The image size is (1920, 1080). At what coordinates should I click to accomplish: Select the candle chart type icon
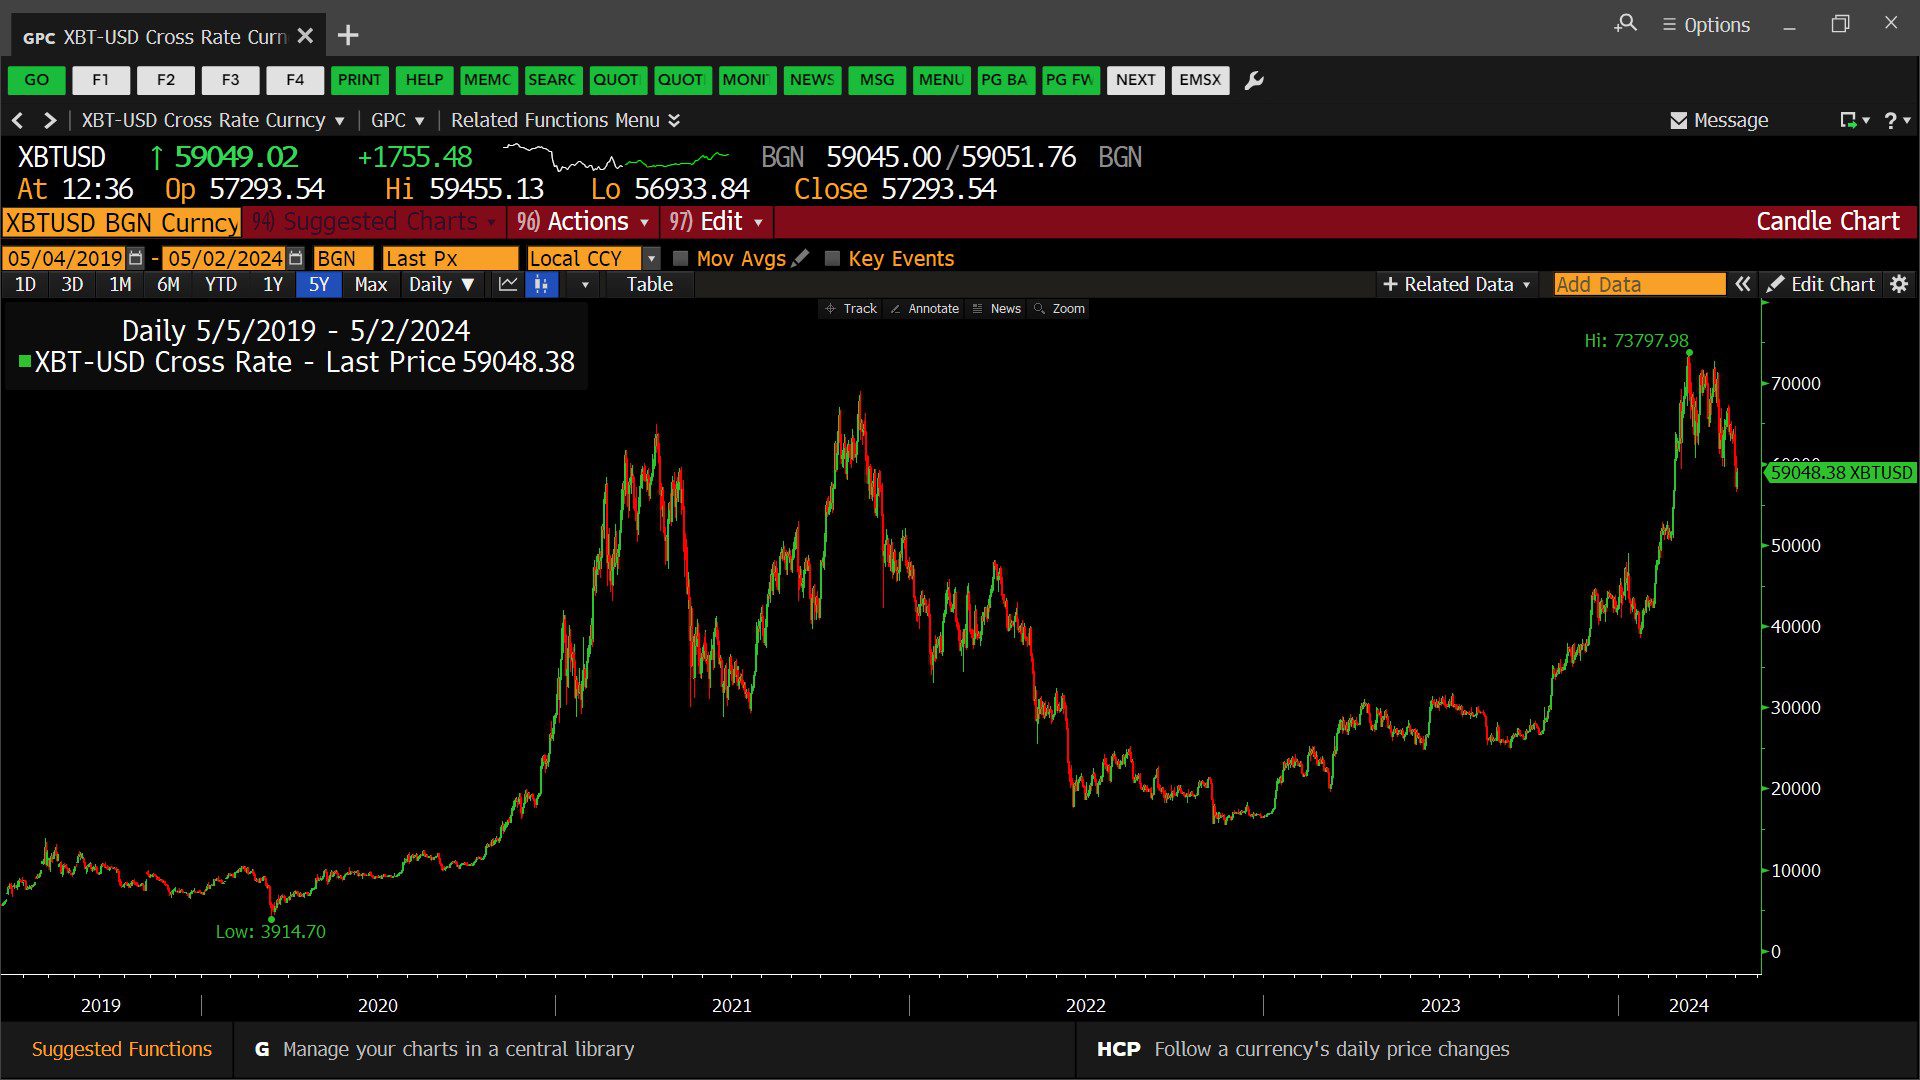(541, 284)
